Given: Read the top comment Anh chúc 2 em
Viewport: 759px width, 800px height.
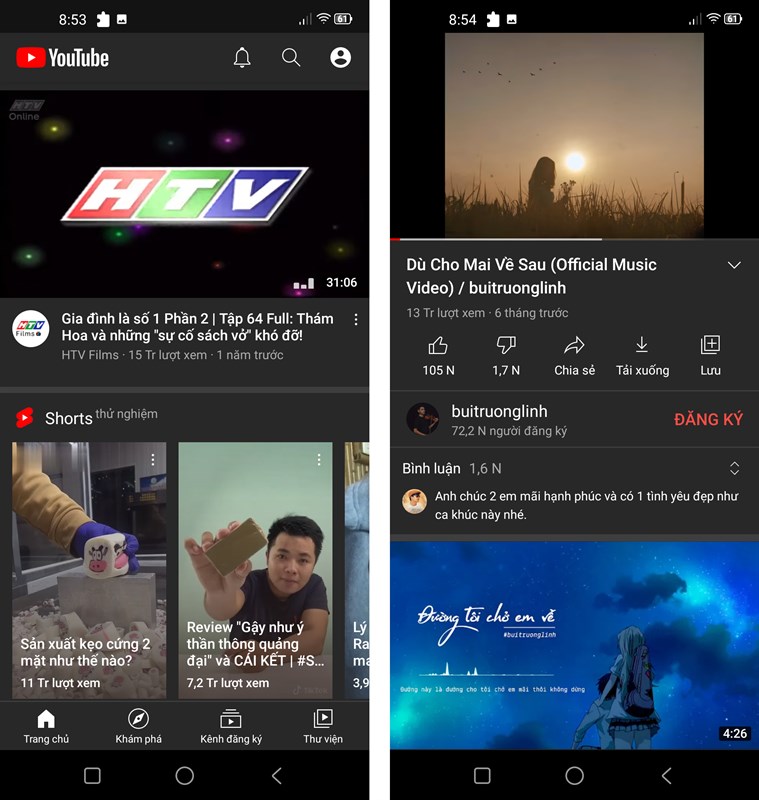Looking at the screenshot, I should (586, 505).
